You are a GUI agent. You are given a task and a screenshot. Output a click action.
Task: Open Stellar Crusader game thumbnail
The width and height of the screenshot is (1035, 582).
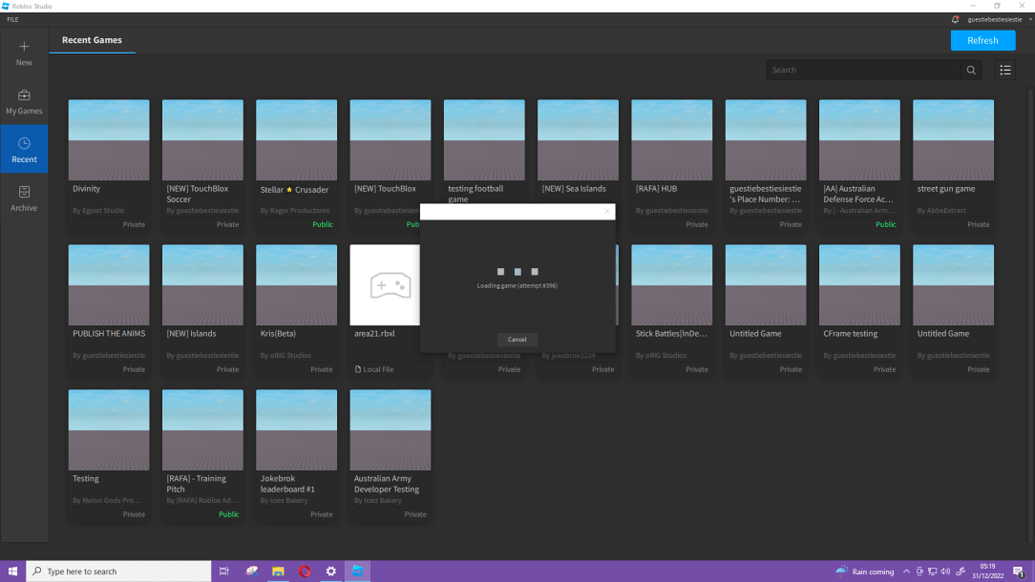pyautogui.click(x=296, y=140)
